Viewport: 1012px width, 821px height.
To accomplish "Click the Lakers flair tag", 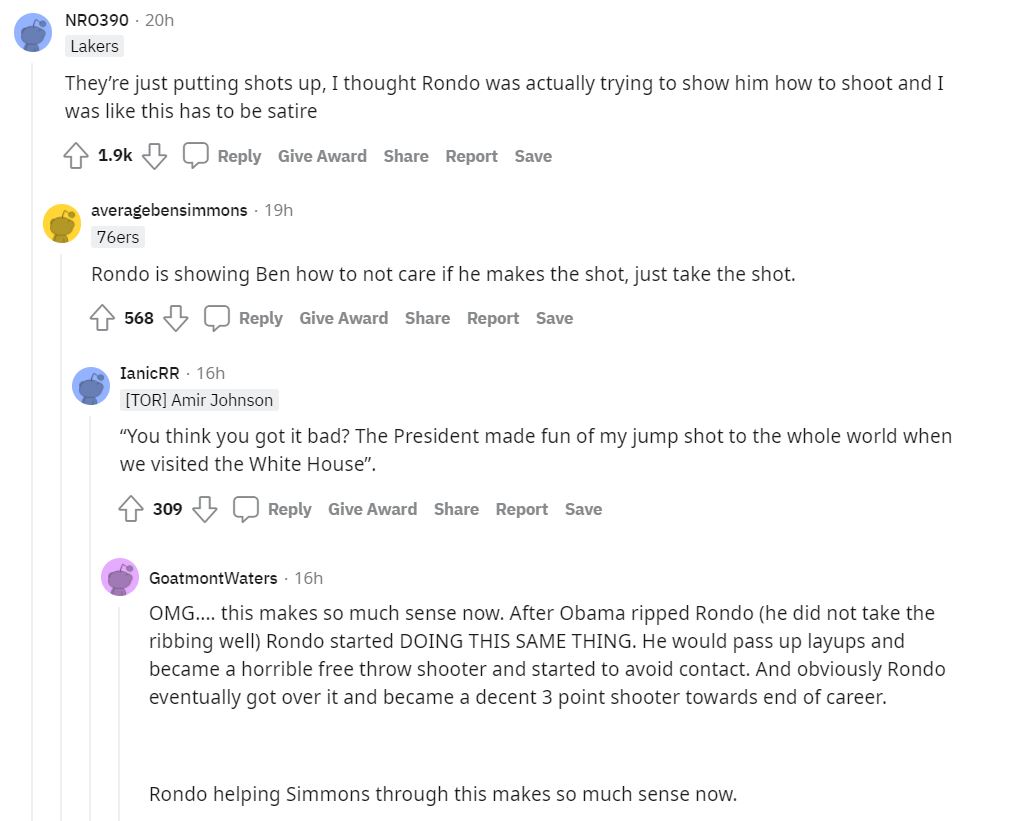I will tap(95, 46).
